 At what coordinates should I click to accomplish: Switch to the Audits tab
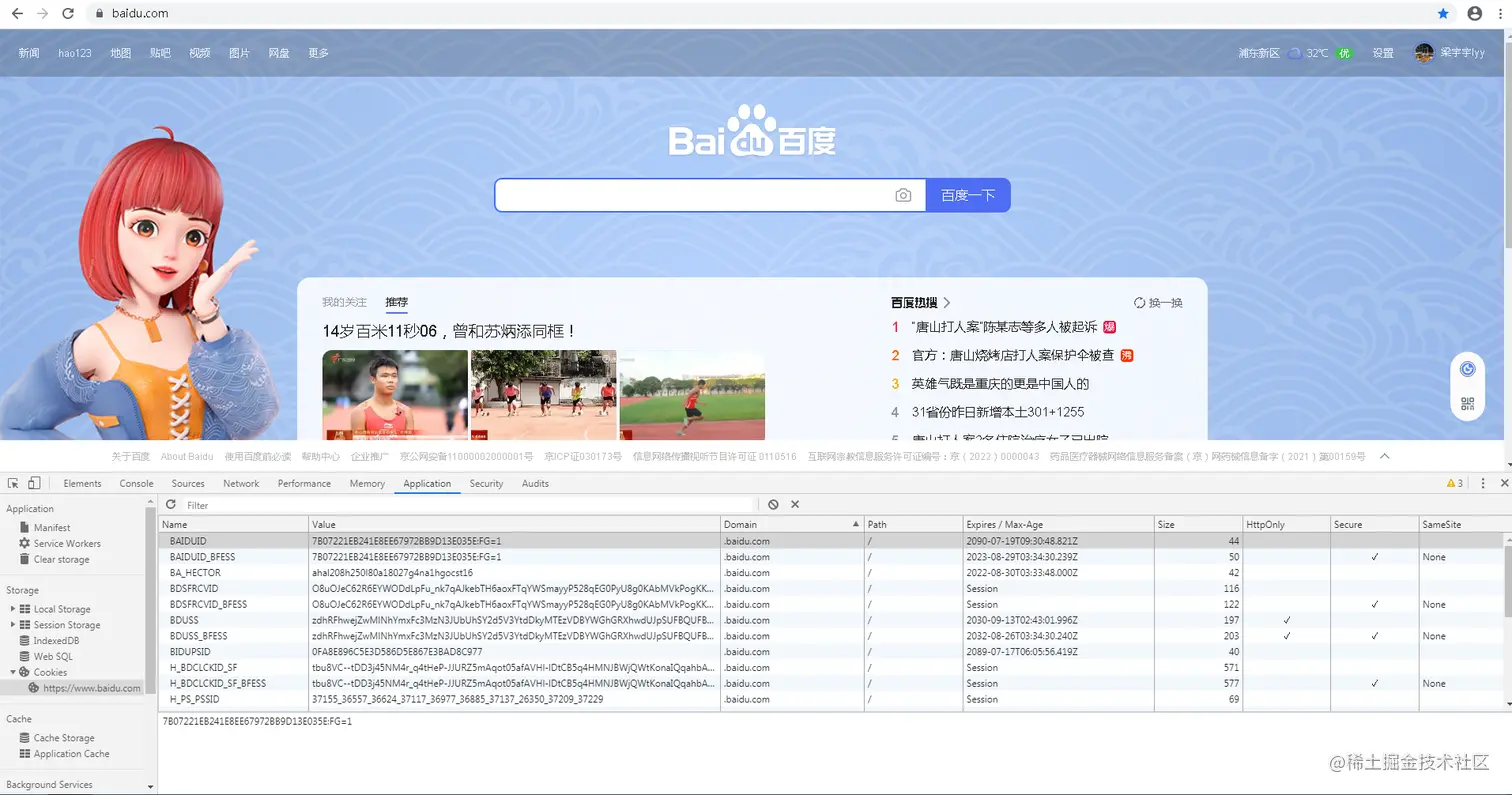click(x=535, y=483)
